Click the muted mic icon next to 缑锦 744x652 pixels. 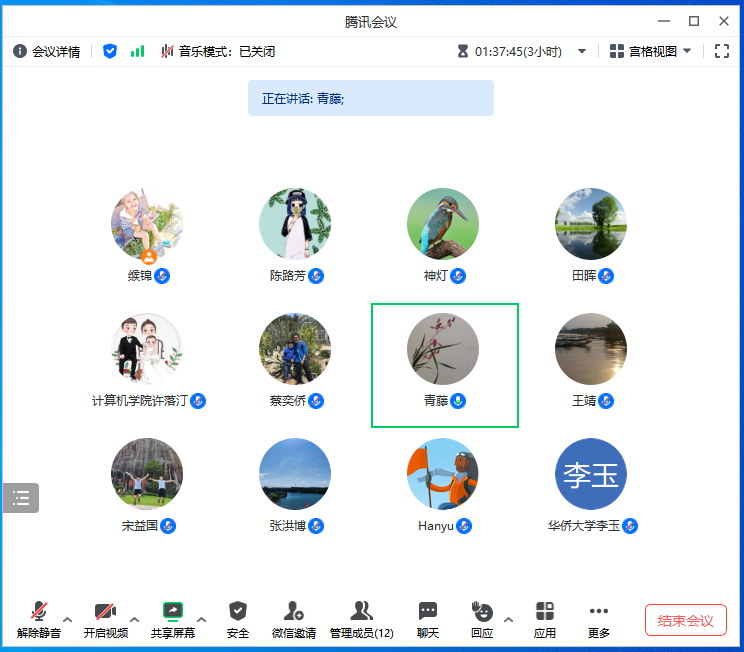coord(162,276)
